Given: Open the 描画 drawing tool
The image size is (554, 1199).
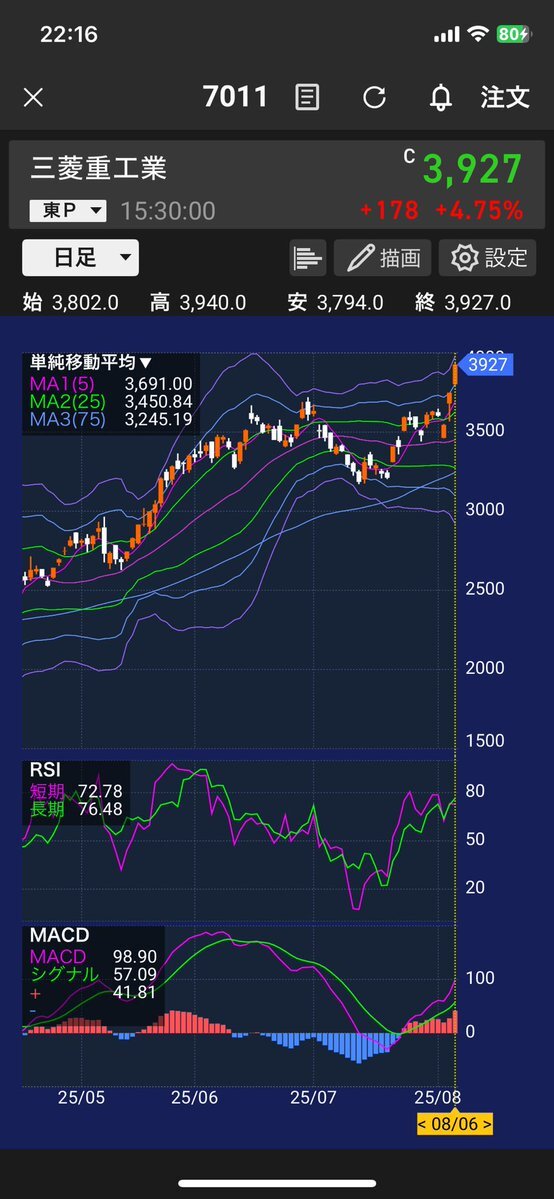Looking at the screenshot, I should pos(383,258).
